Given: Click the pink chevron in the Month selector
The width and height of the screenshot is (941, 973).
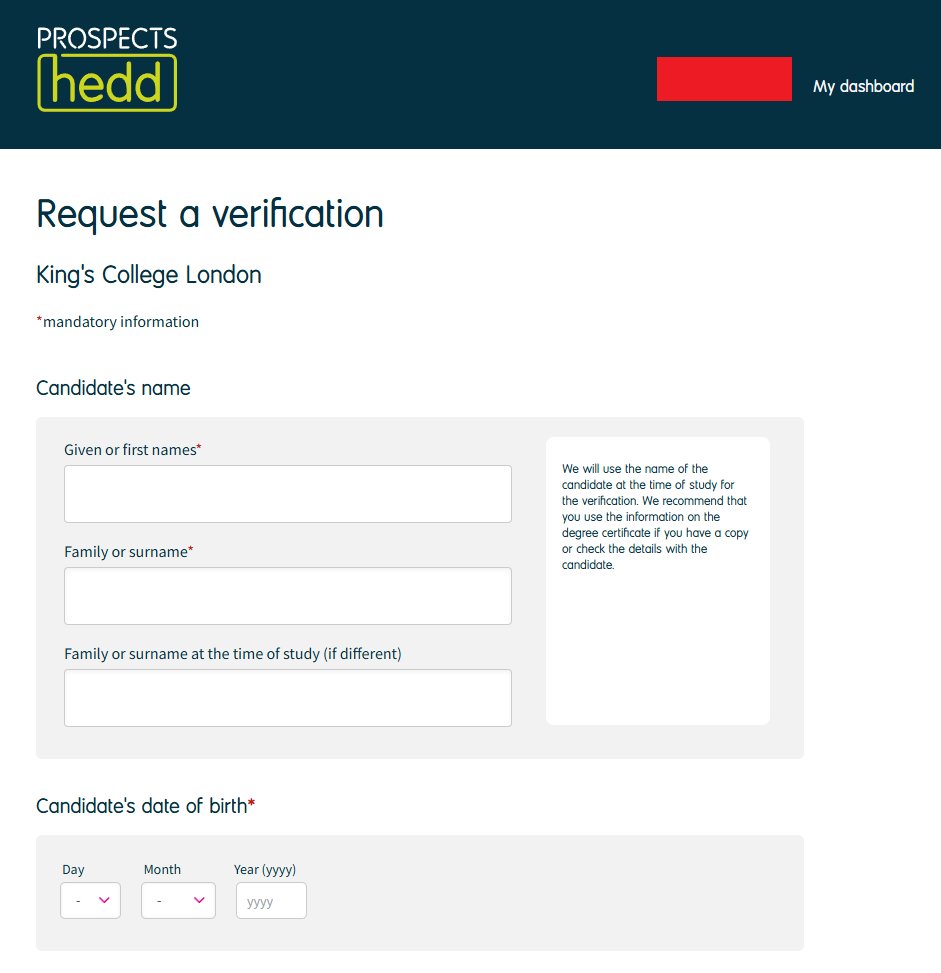Looking at the screenshot, I should [x=199, y=900].
